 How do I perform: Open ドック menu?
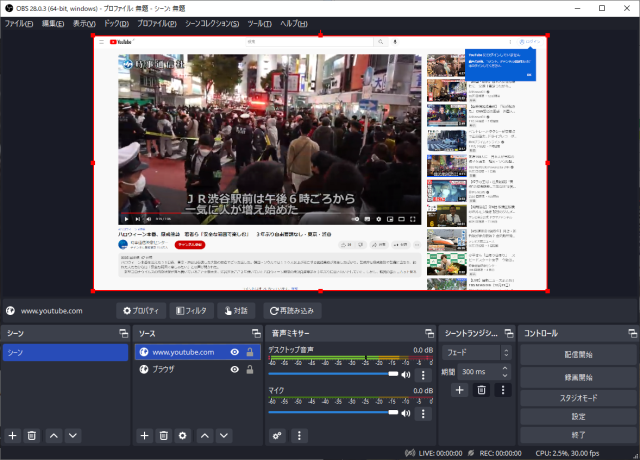116,24
